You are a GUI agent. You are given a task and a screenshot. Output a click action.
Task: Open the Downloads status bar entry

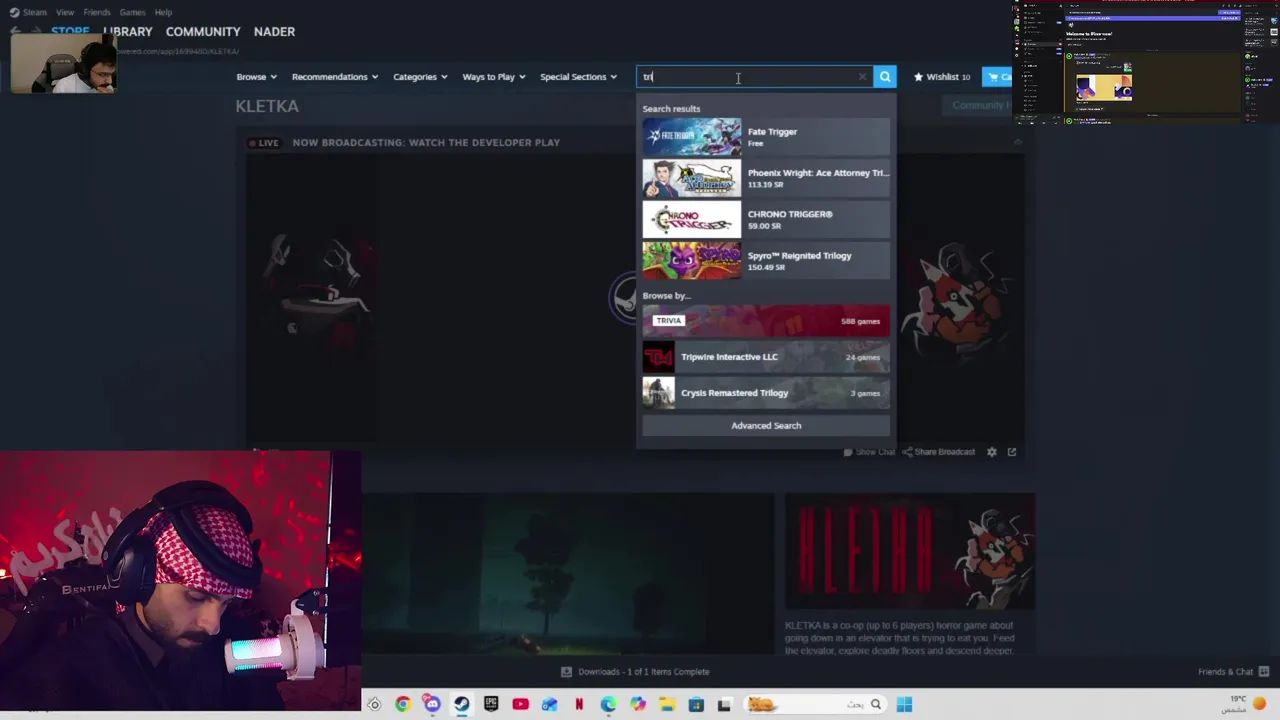click(635, 672)
